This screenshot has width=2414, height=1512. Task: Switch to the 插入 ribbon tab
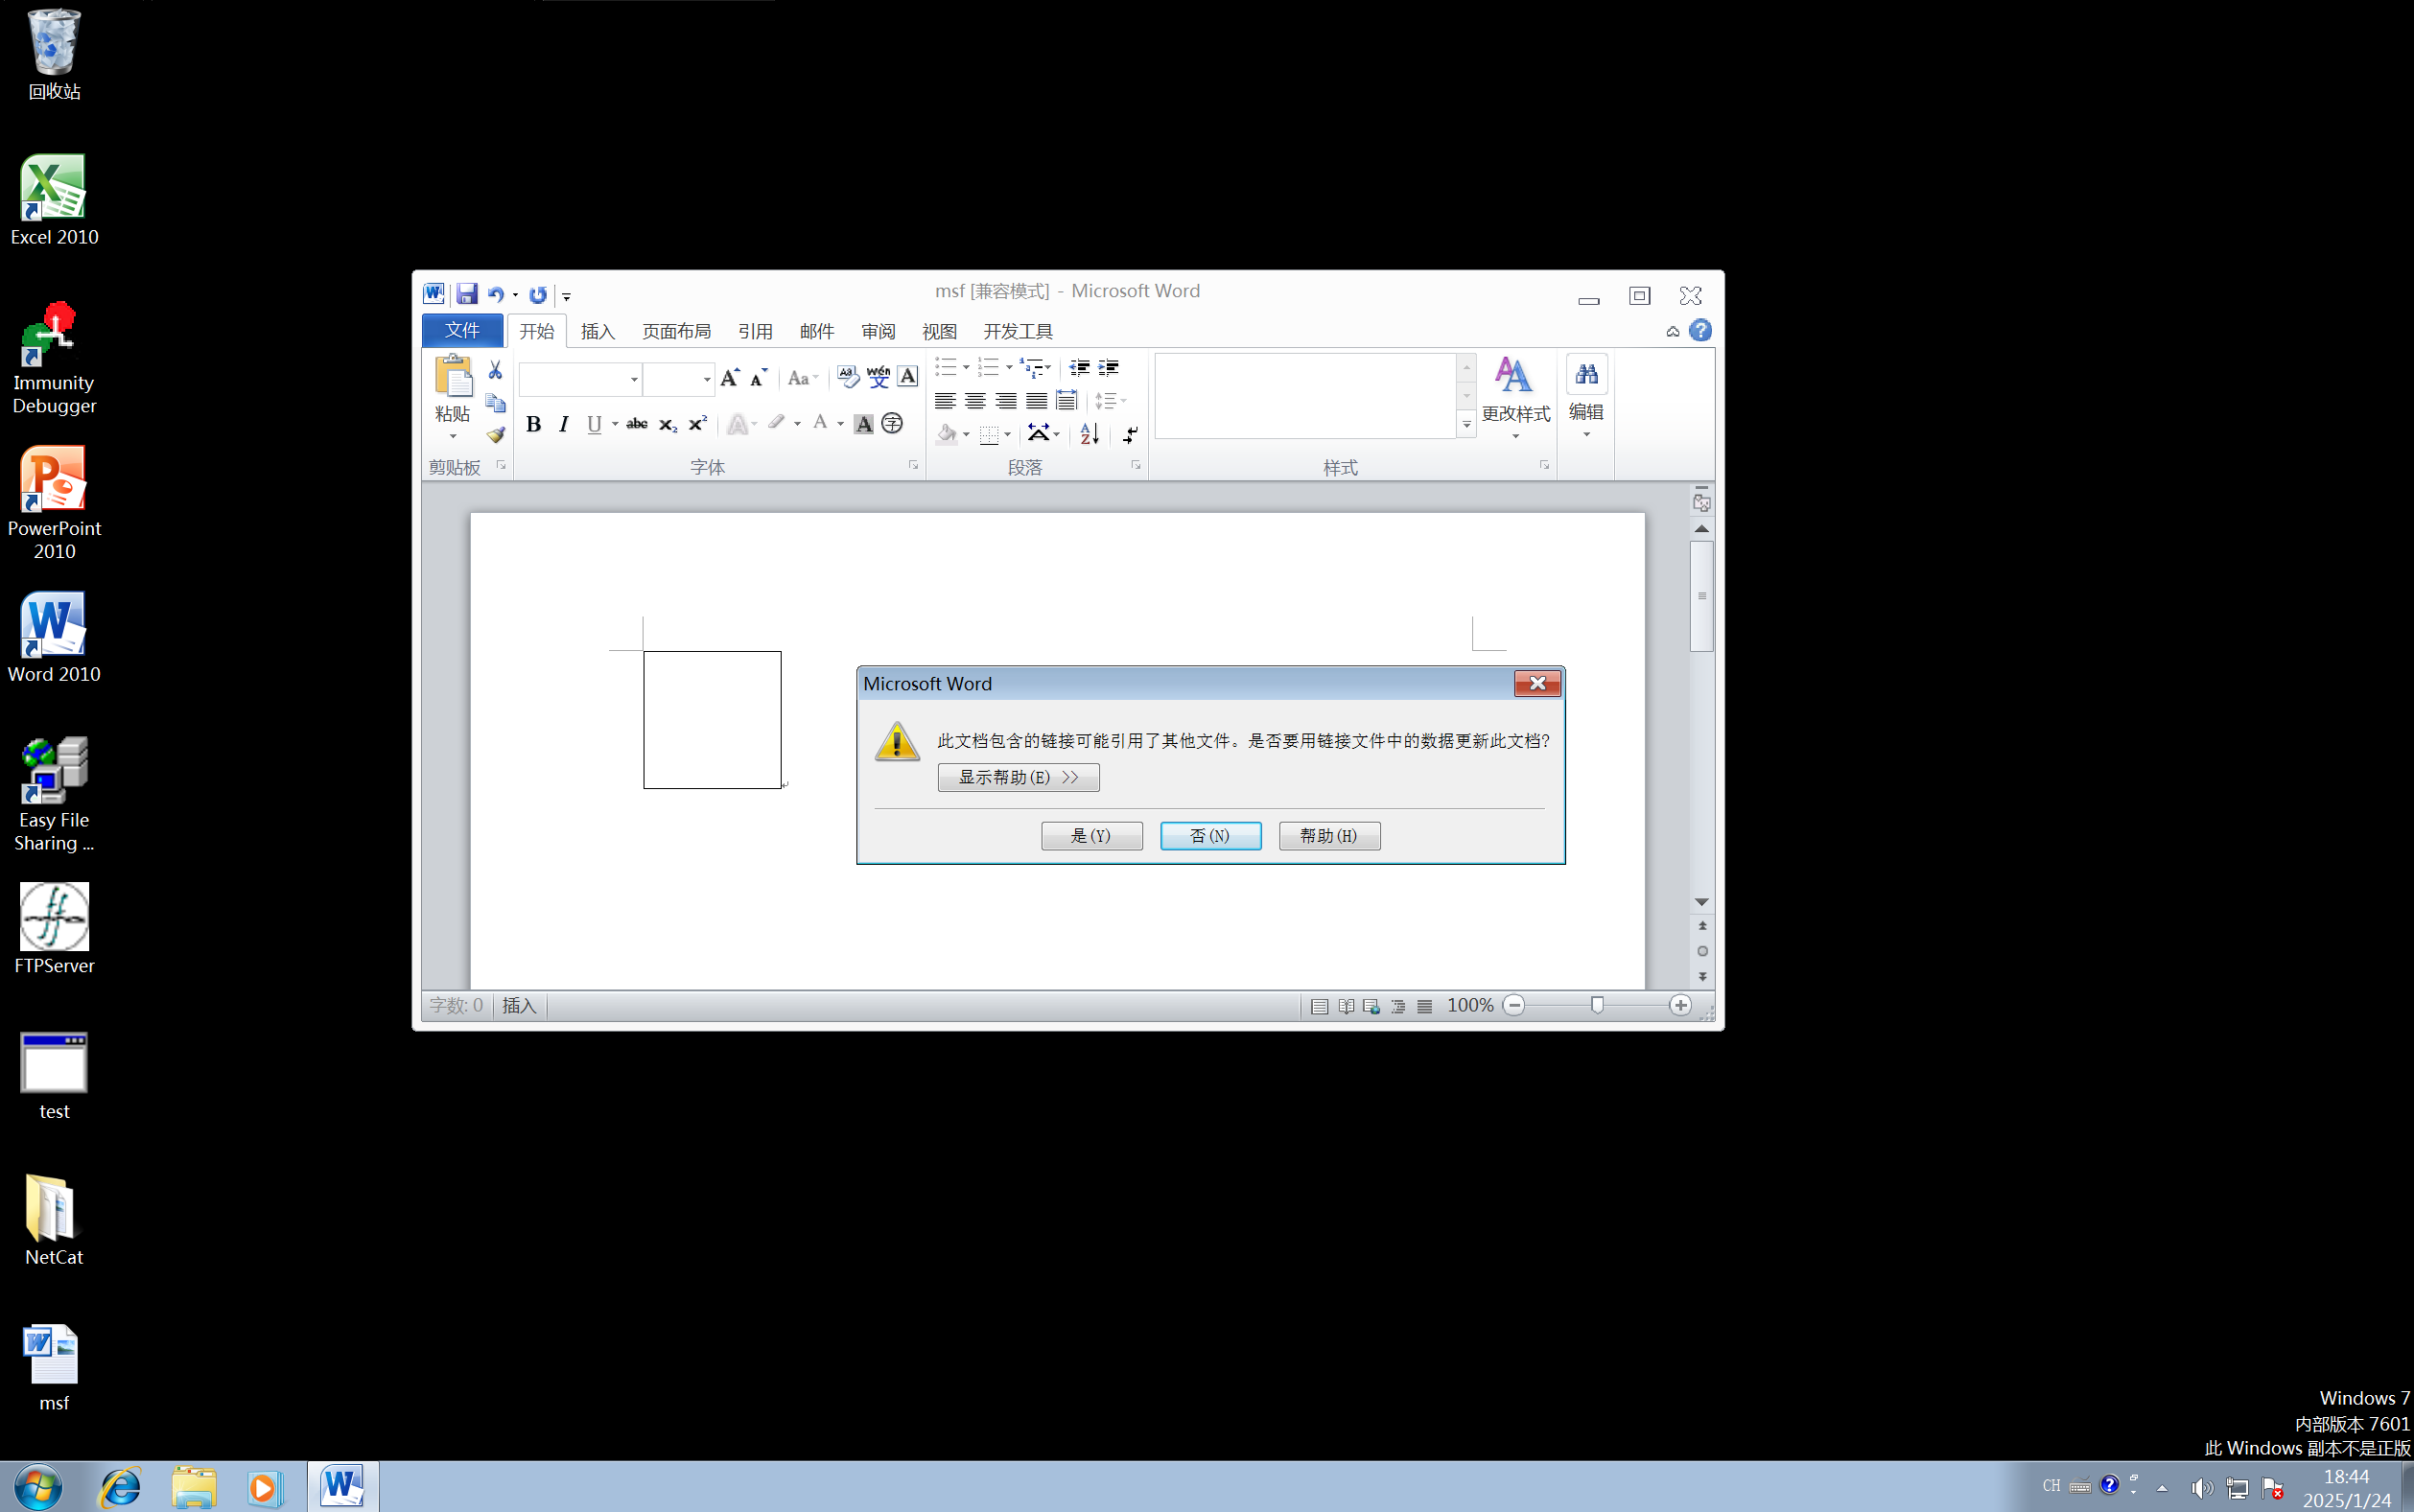click(597, 331)
